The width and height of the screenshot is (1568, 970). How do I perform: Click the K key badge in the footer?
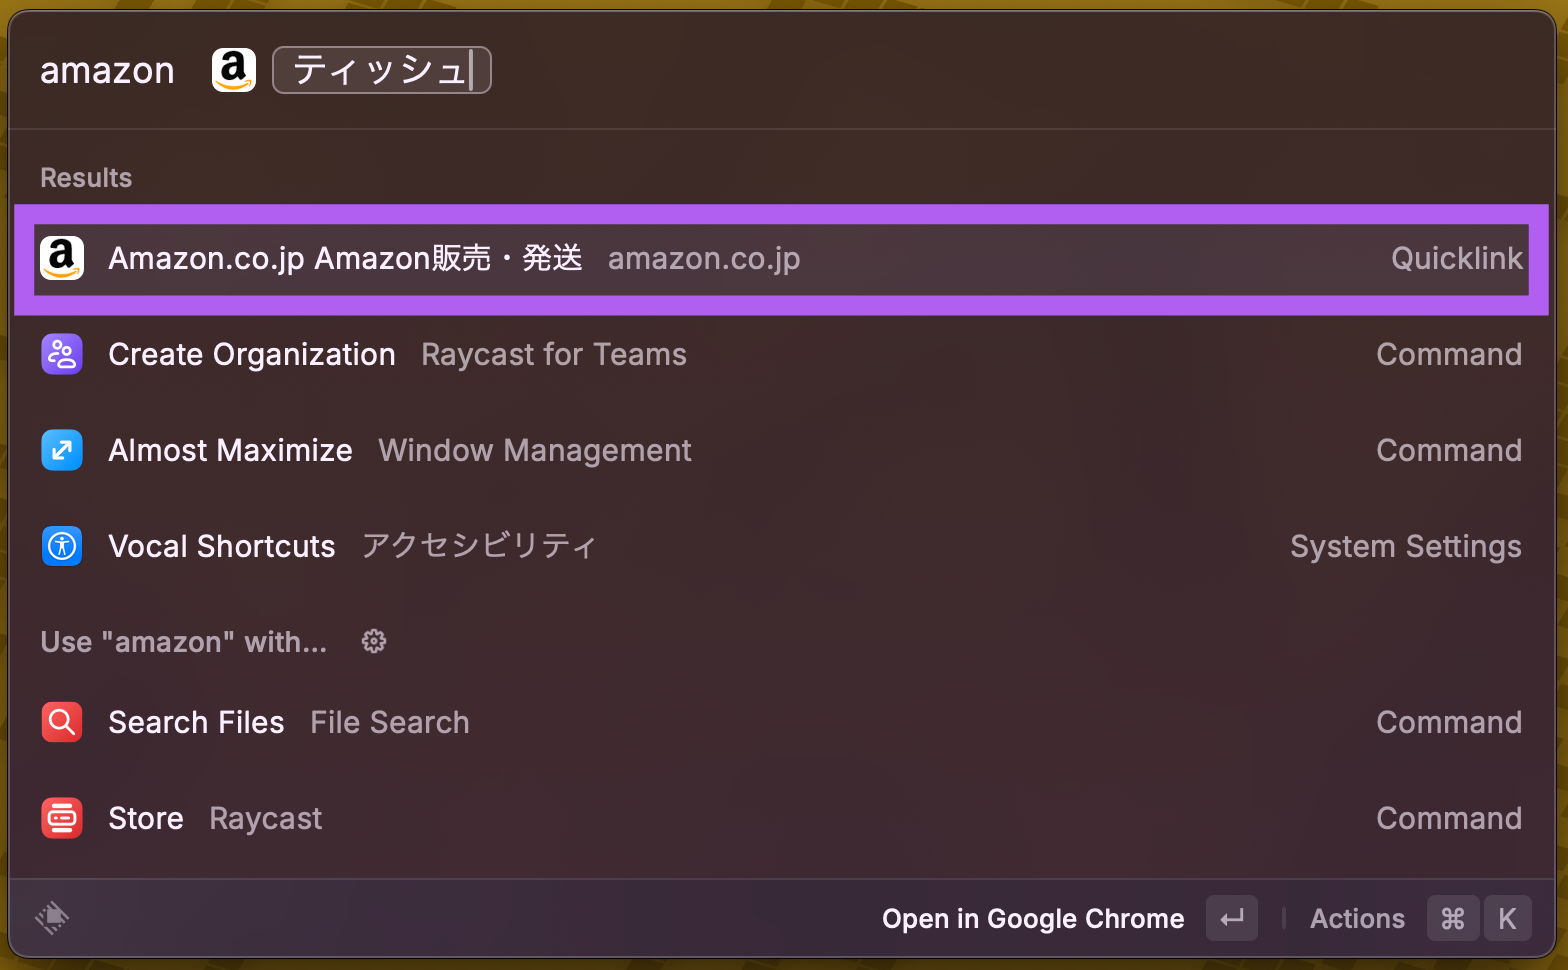(1507, 918)
